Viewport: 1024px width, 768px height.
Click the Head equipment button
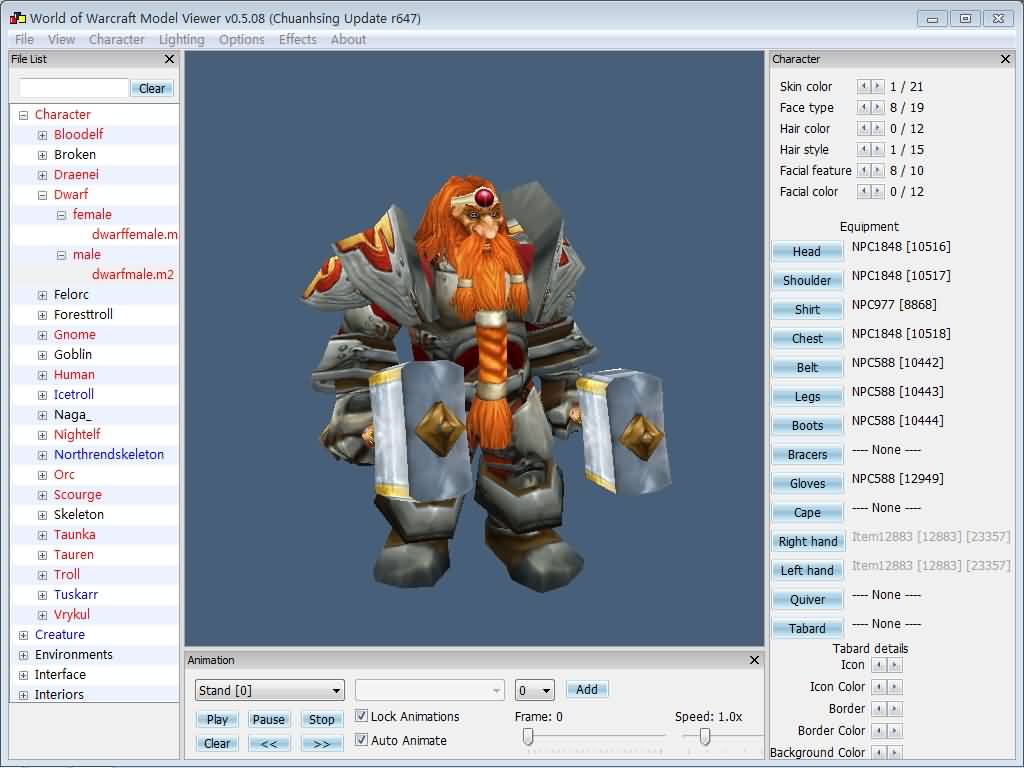(x=807, y=251)
